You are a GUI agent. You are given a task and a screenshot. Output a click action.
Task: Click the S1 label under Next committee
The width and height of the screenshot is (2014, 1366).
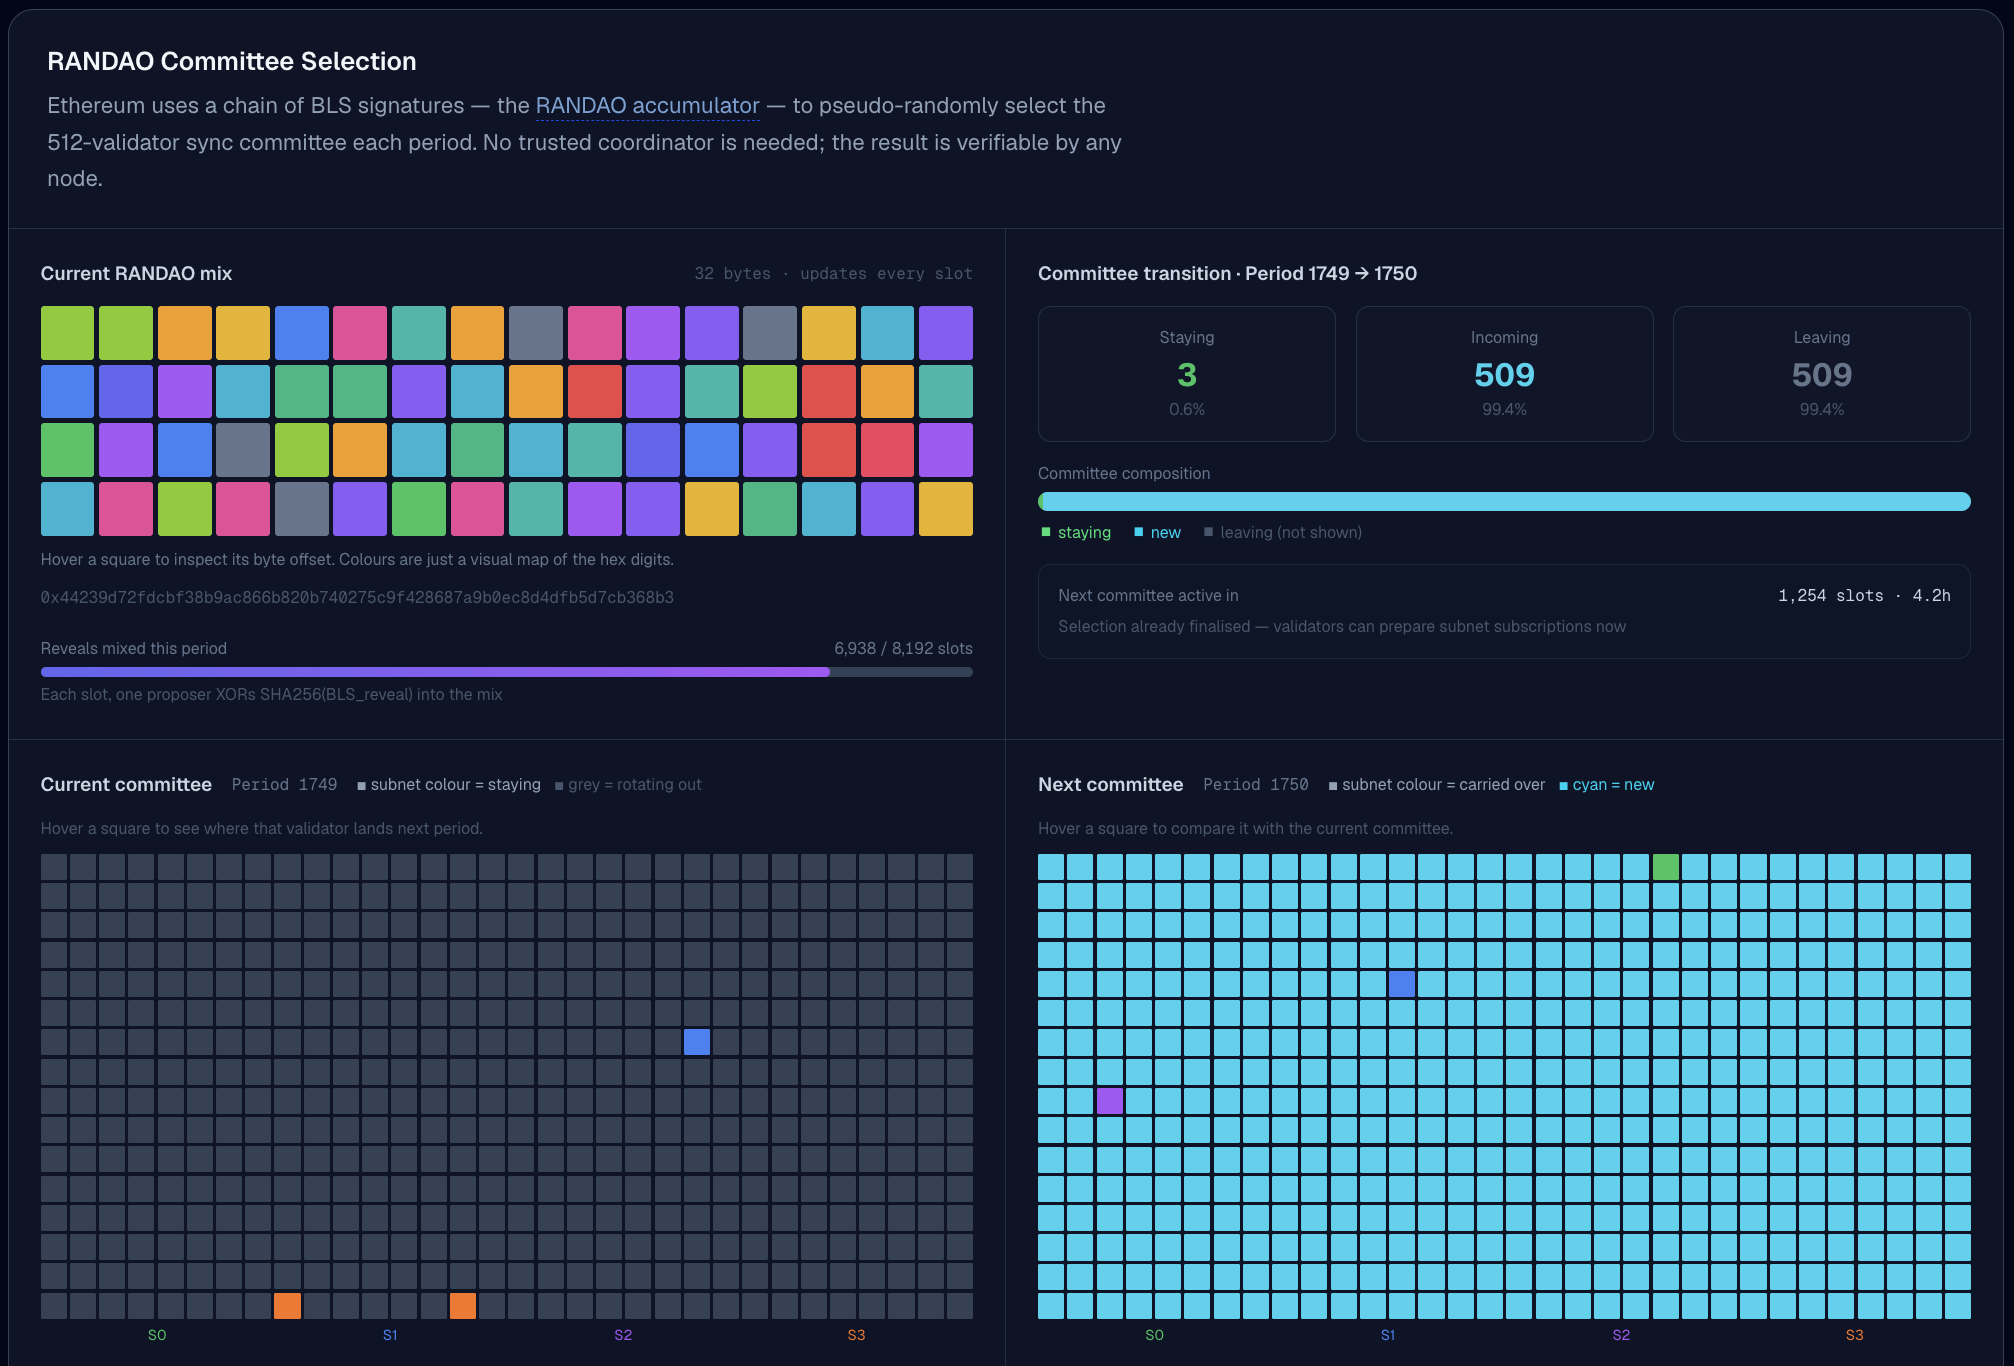coord(1388,1335)
